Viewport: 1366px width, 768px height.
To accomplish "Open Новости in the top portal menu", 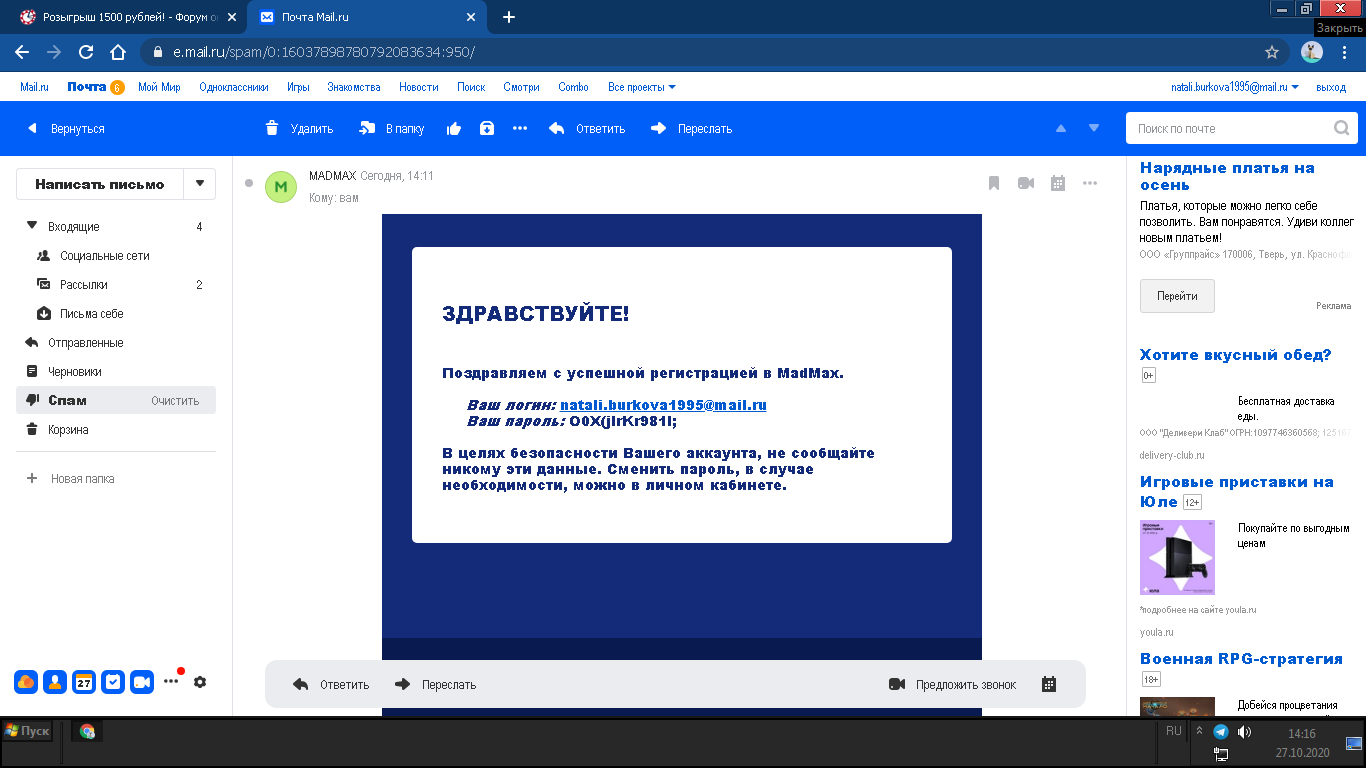I will point(418,87).
